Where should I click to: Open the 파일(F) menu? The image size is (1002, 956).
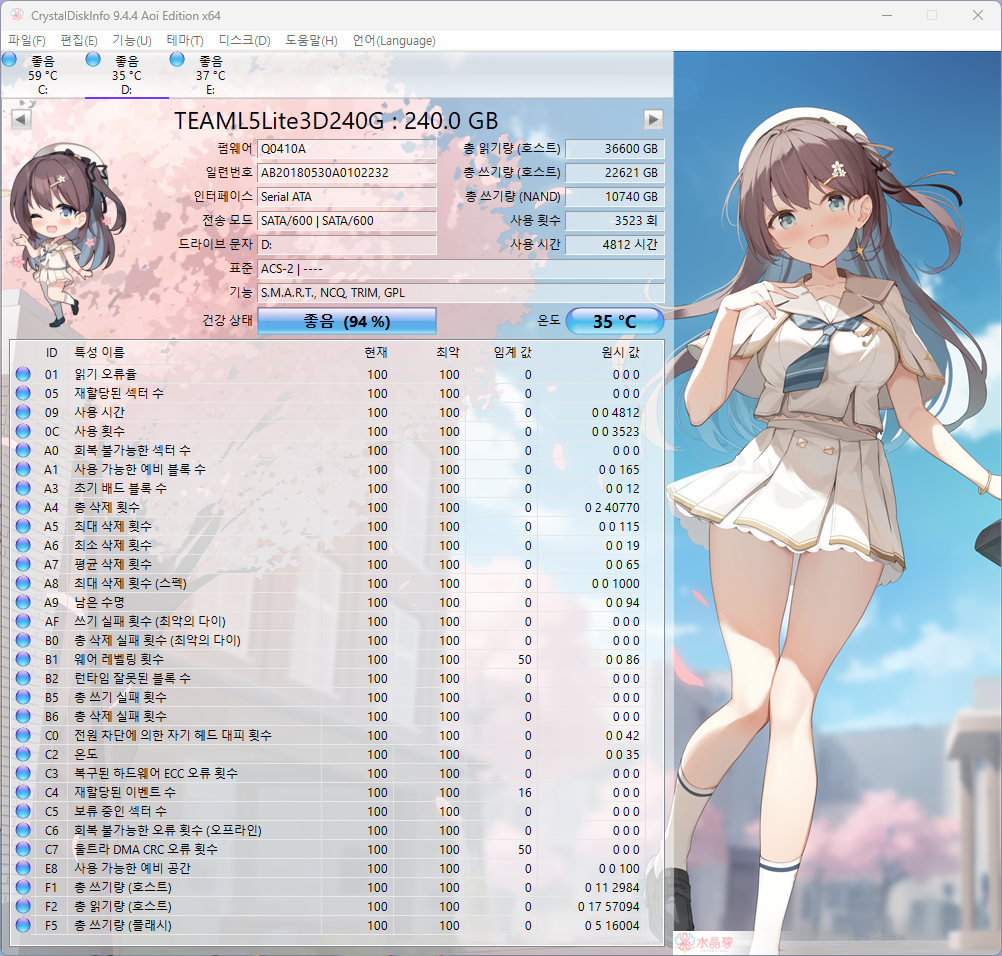pos(26,41)
